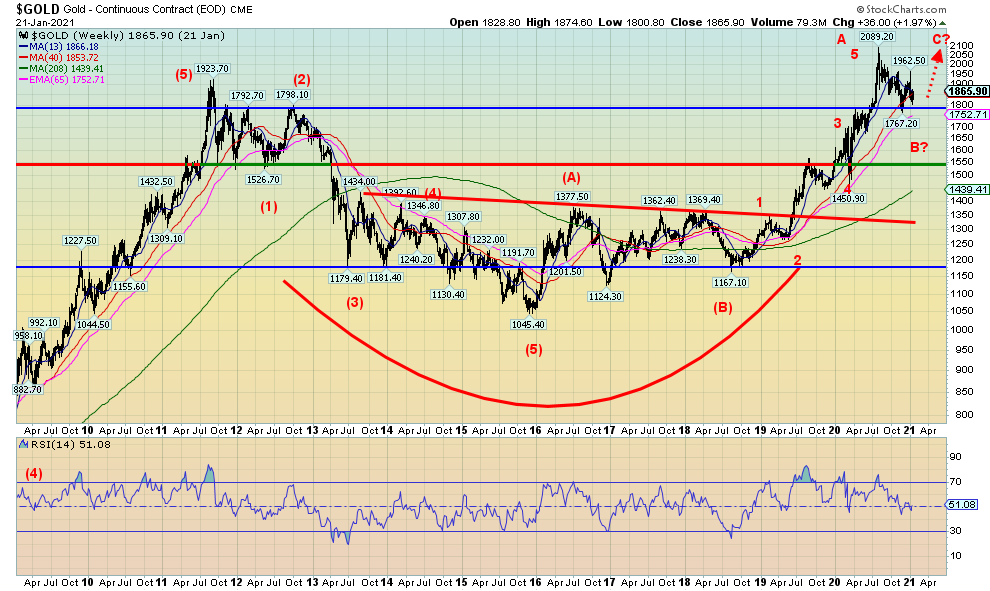The height and width of the screenshot is (591, 990).
Task: Select the red 'C?' wave label
Action: (x=941, y=40)
